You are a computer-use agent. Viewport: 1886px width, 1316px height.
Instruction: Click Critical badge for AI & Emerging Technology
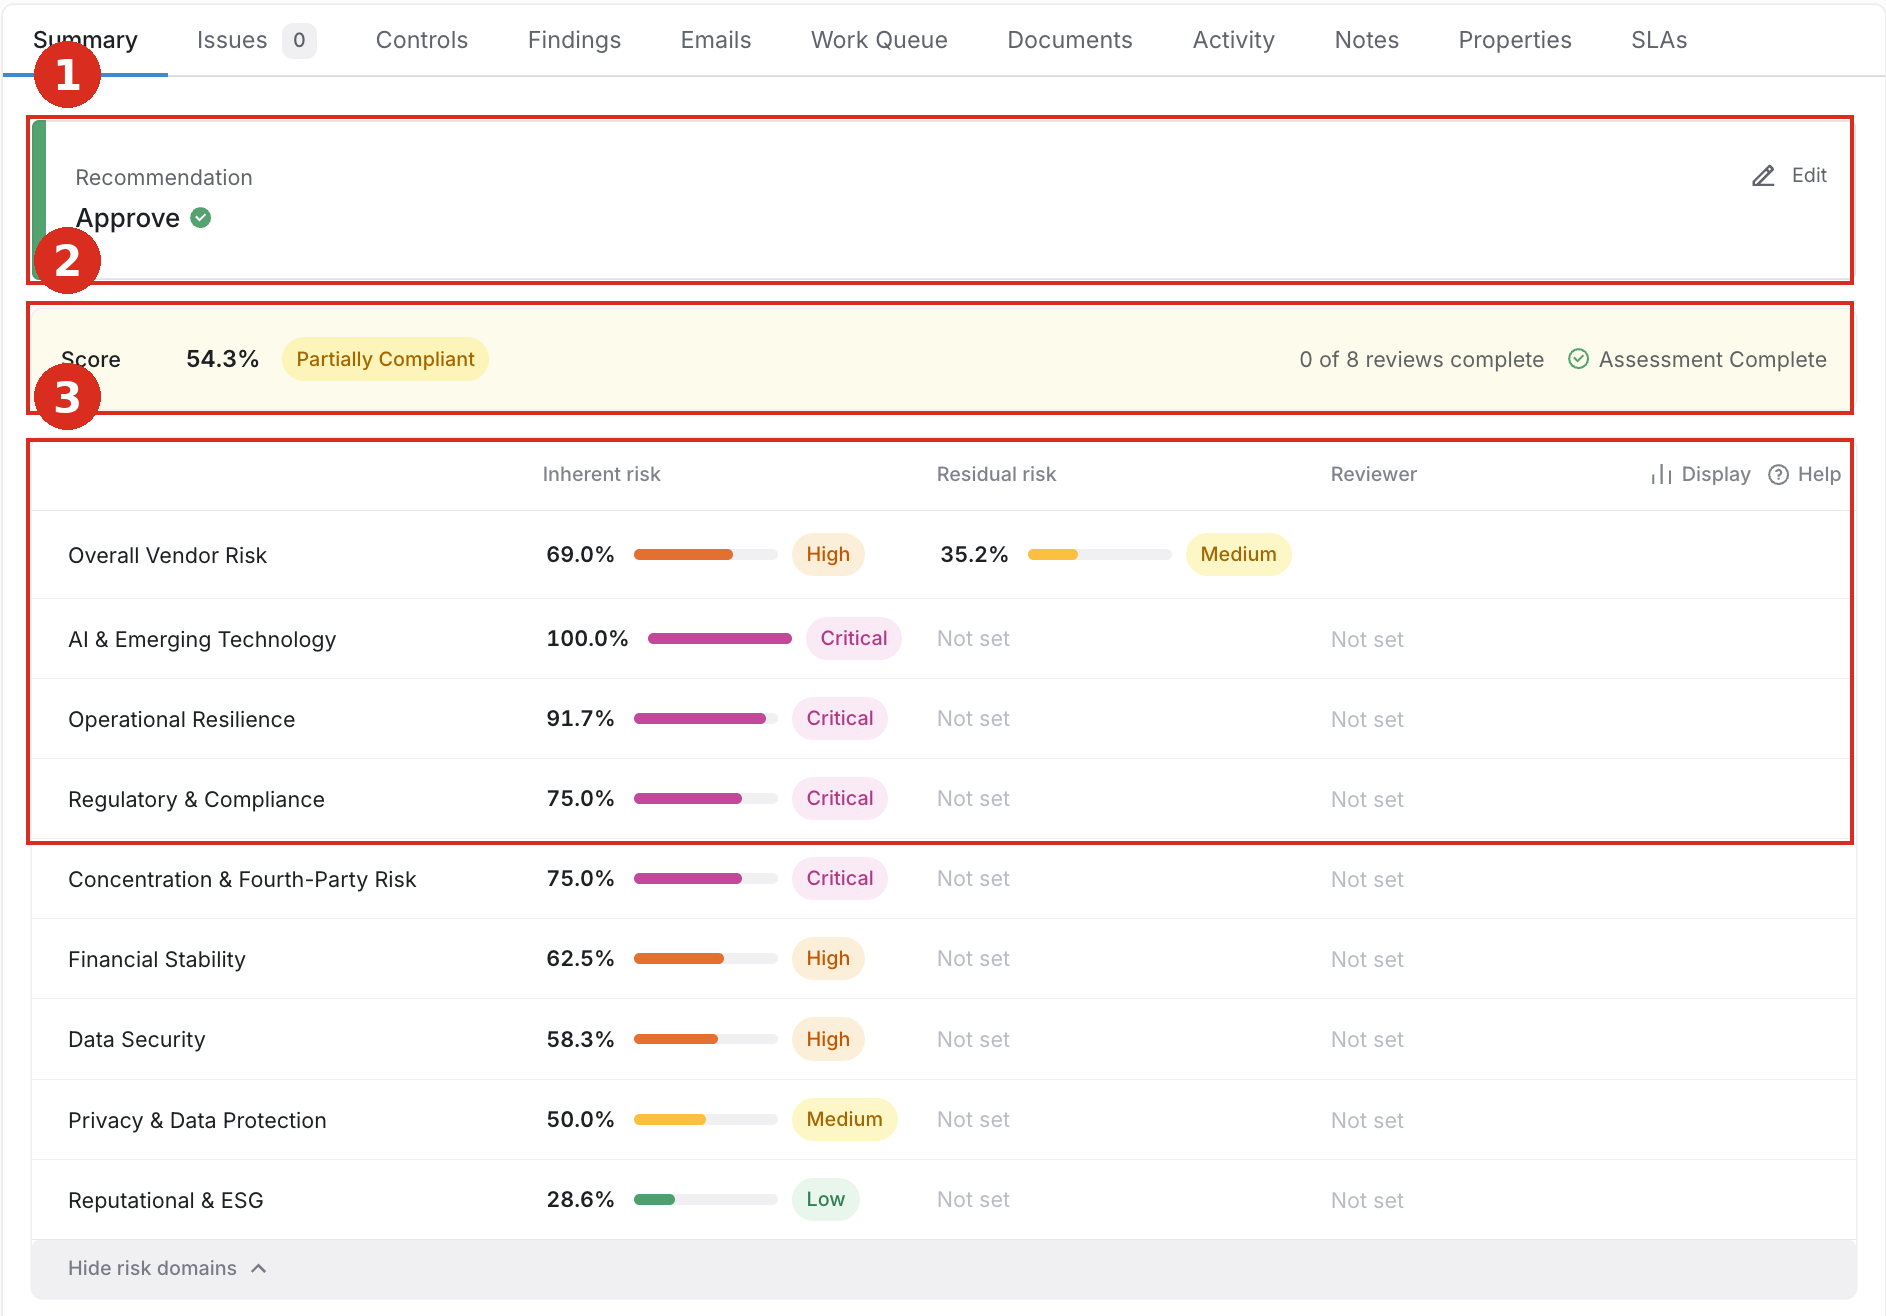[x=854, y=638]
